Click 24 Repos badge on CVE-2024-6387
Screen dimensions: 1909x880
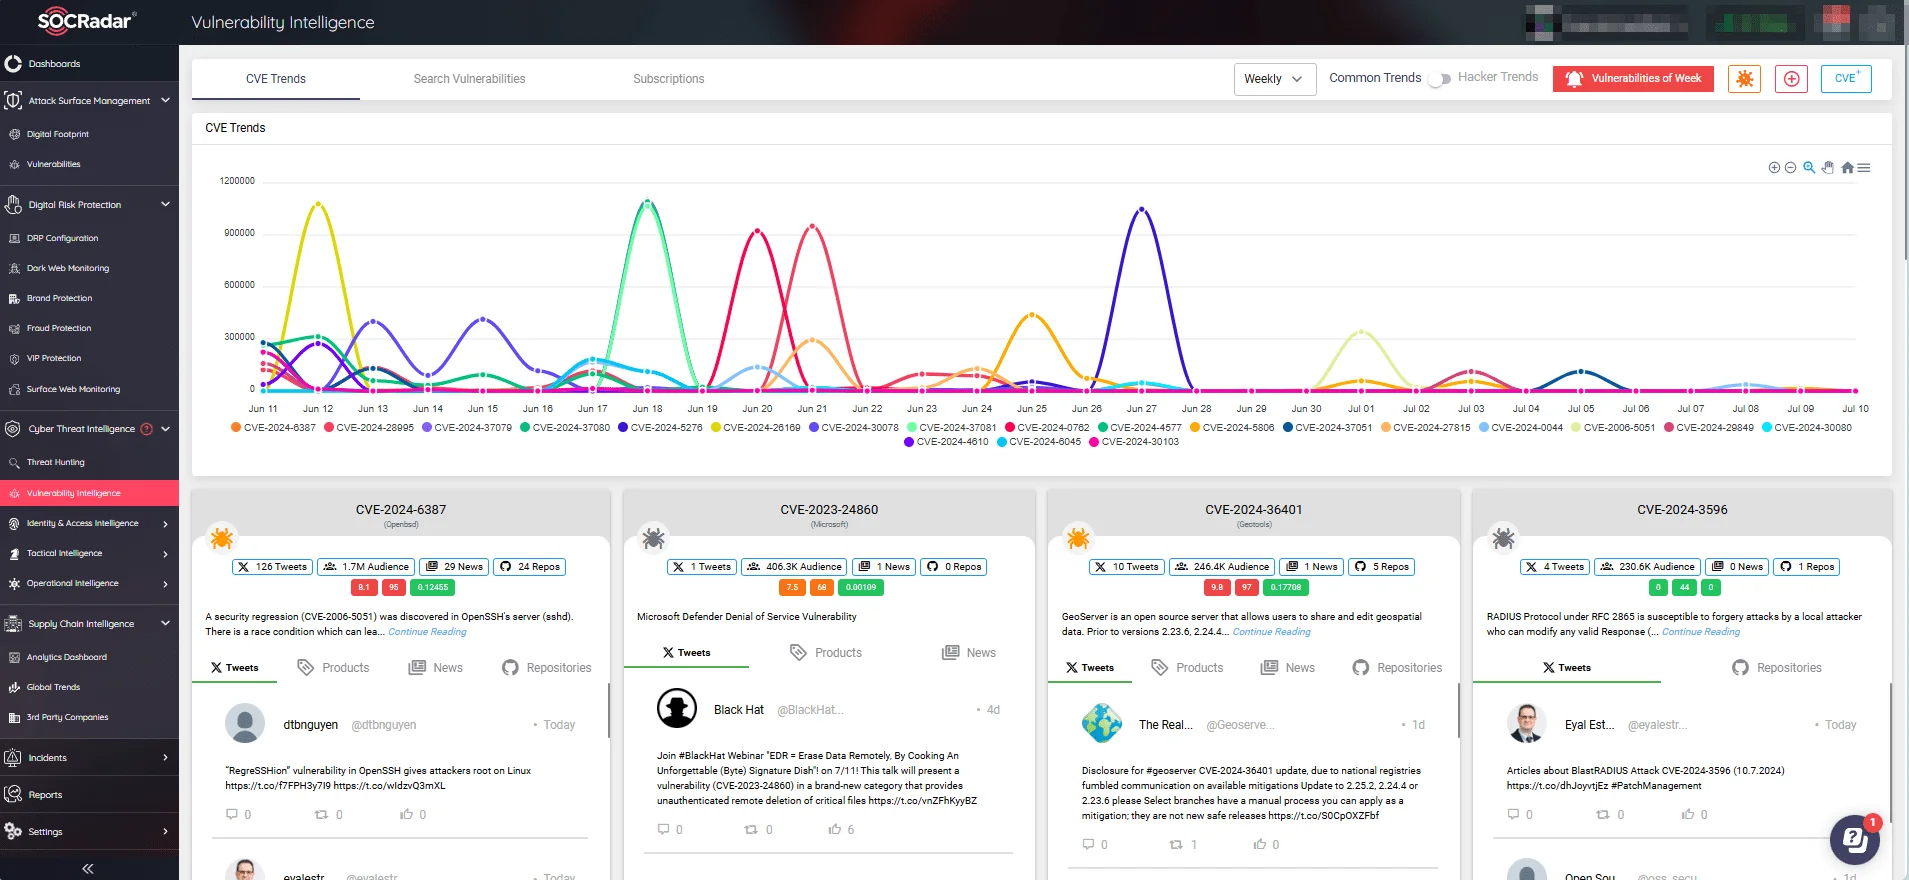click(530, 567)
